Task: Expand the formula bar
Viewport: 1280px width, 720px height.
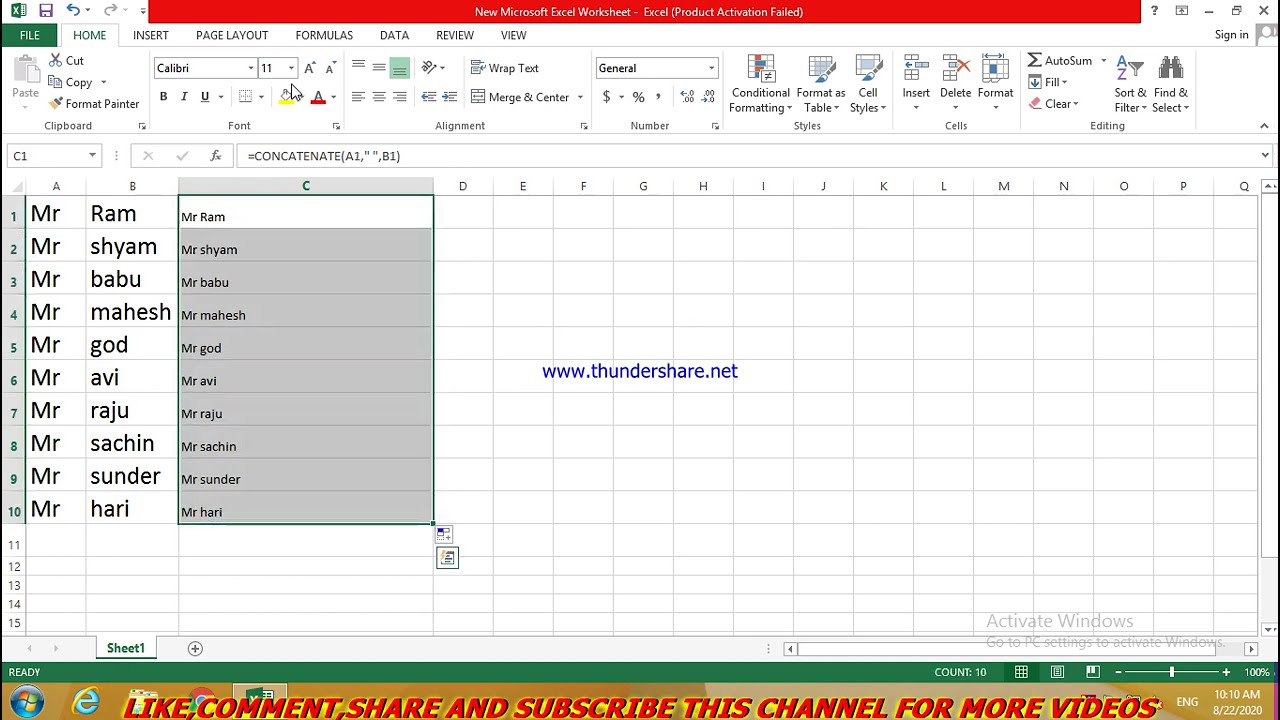Action: point(1265,156)
